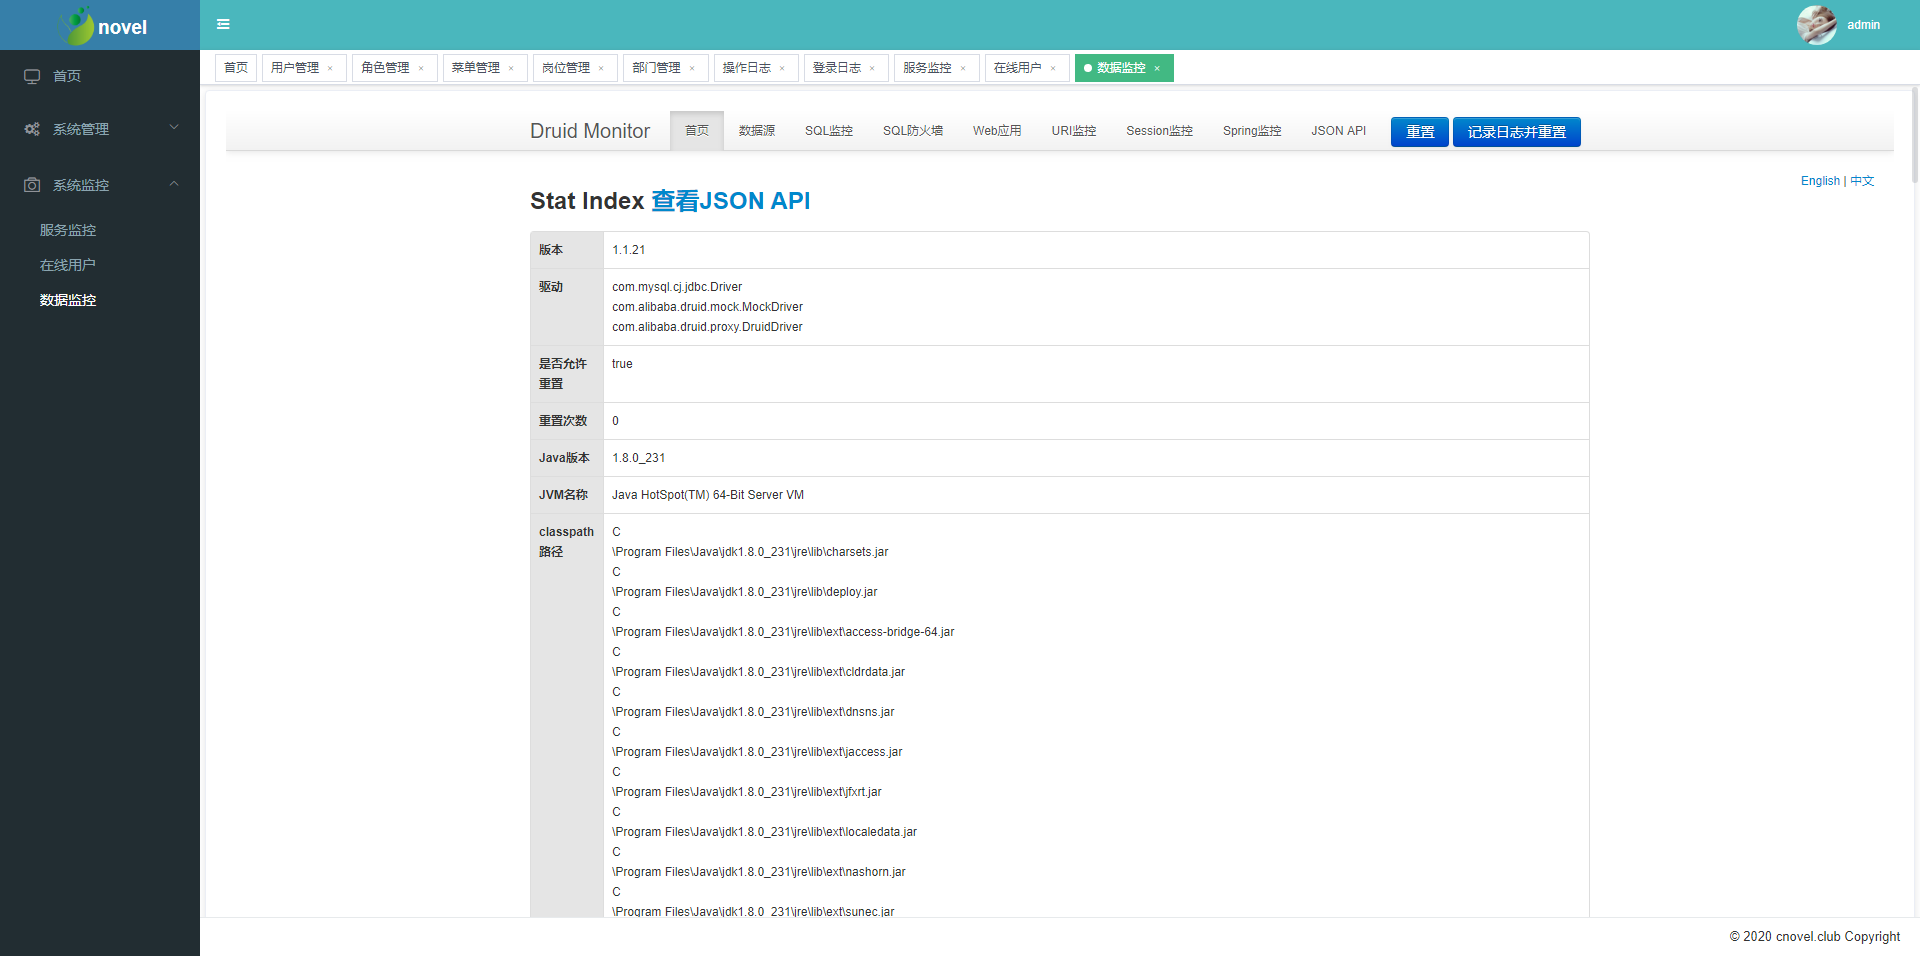Click the com.mysql.cj.jdbc.Driver driver entry
The image size is (1920, 956).
[677, 287]
